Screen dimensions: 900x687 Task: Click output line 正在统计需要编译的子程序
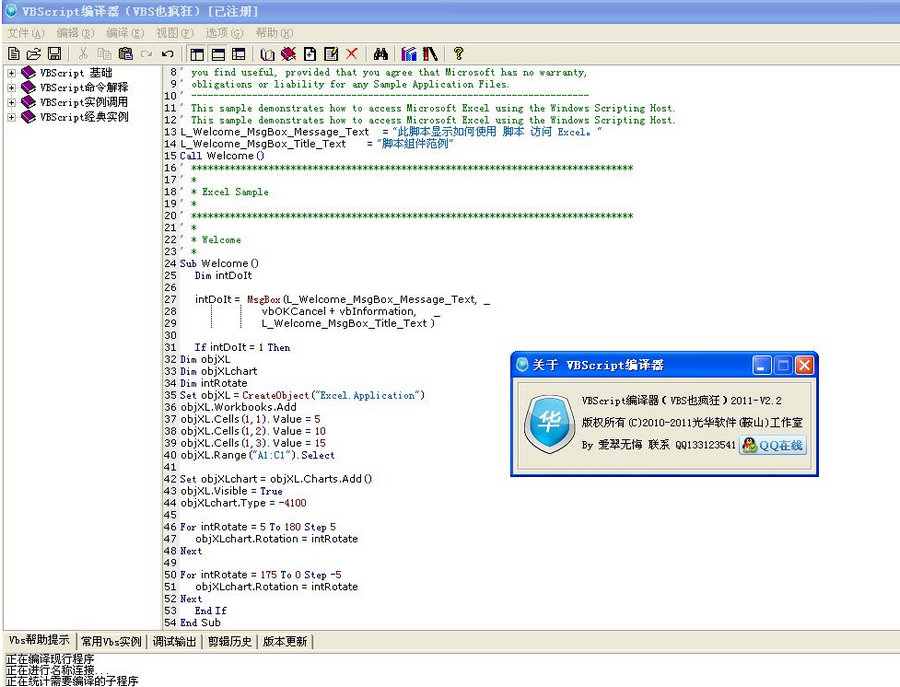pyautogui.click(x=72, y=681)
